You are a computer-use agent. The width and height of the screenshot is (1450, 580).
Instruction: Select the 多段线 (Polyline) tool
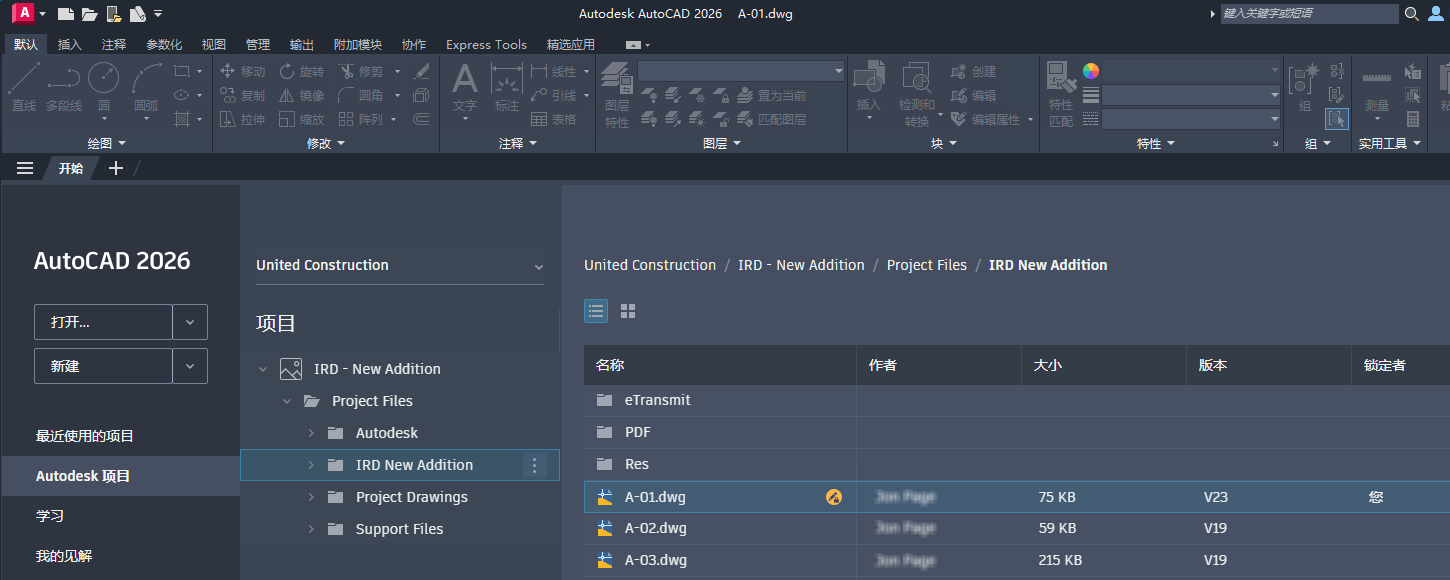pos(64,87)
